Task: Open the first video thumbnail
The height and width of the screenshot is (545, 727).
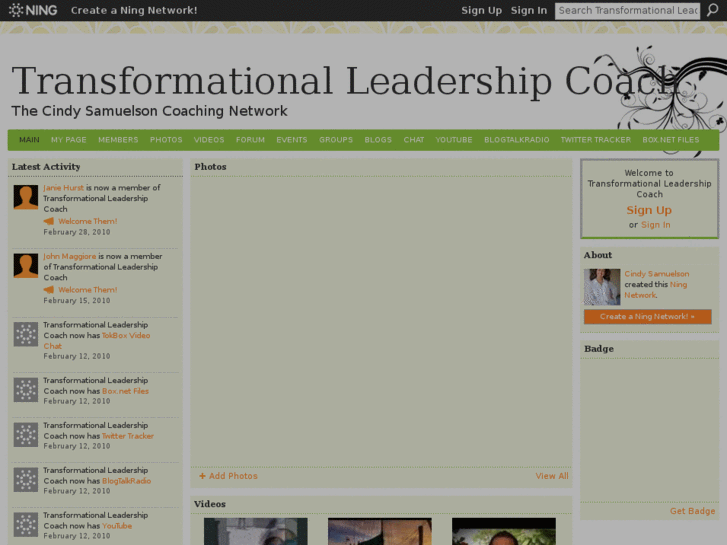Action: tap(255, 532)
